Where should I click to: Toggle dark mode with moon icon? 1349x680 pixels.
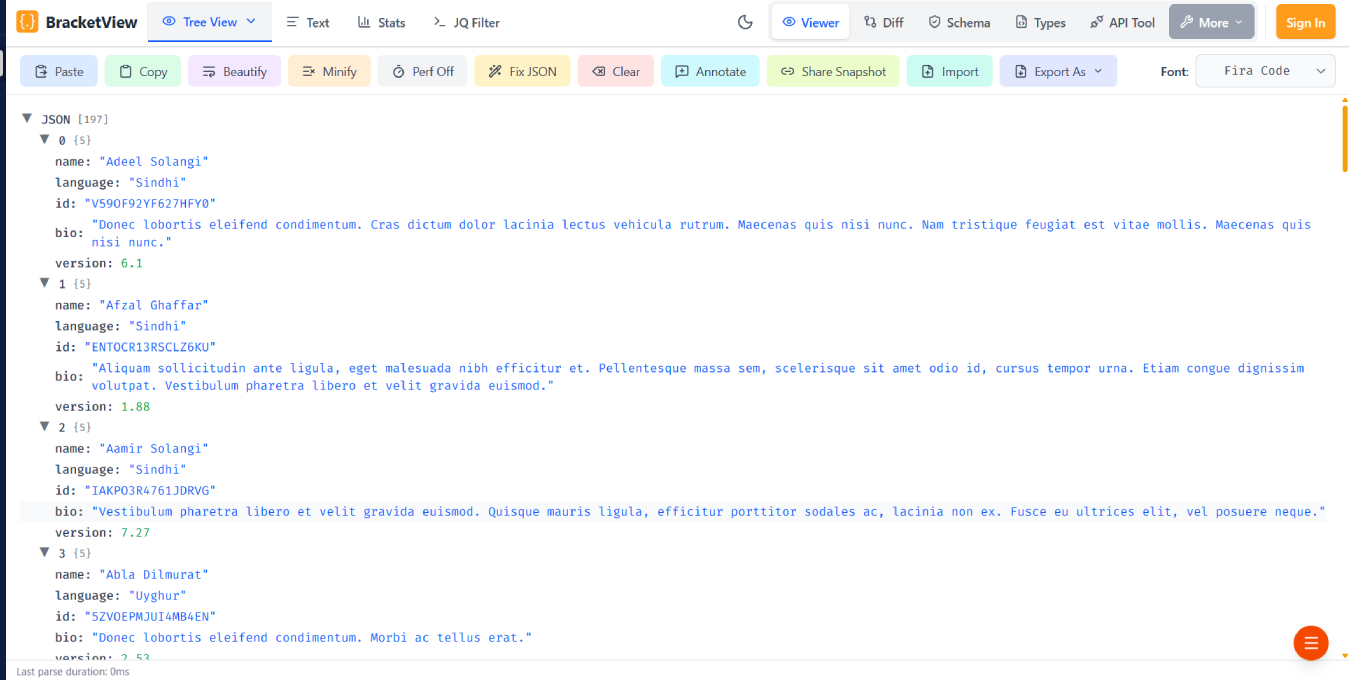(x=745, y=22)
